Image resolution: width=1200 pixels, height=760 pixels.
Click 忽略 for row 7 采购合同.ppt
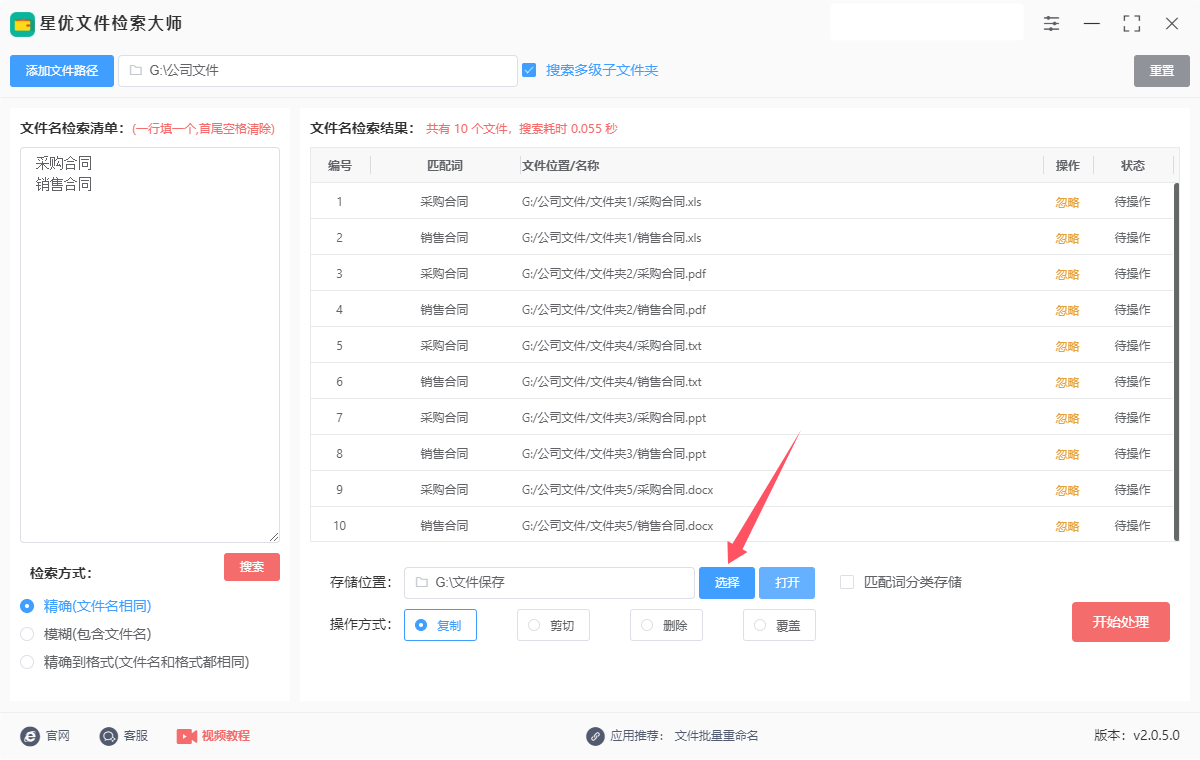[1068, 418]
